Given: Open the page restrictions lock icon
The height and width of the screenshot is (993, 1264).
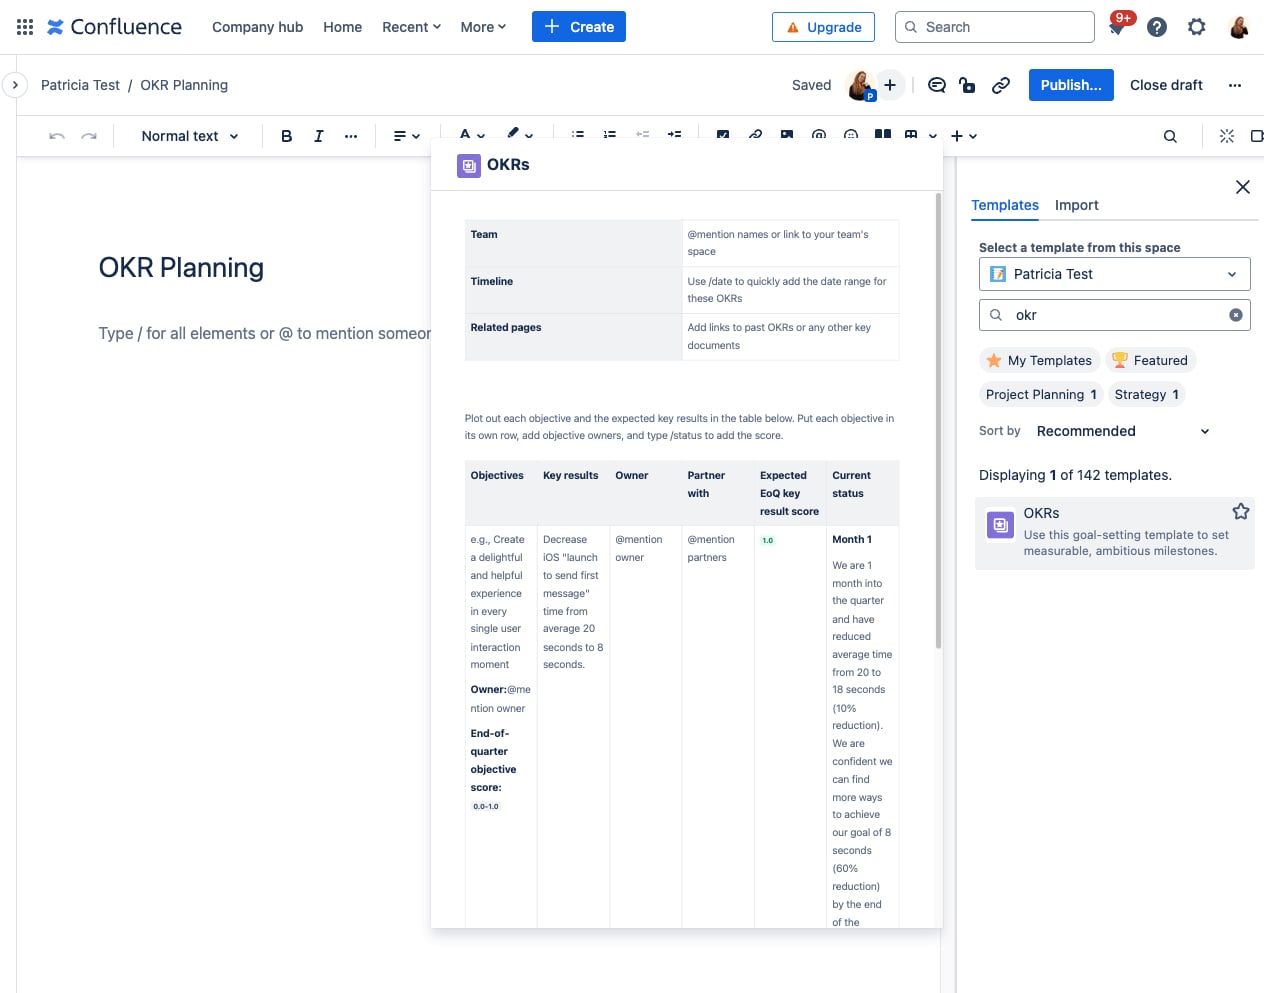Looking at the screenshot, I should point(967,85).
